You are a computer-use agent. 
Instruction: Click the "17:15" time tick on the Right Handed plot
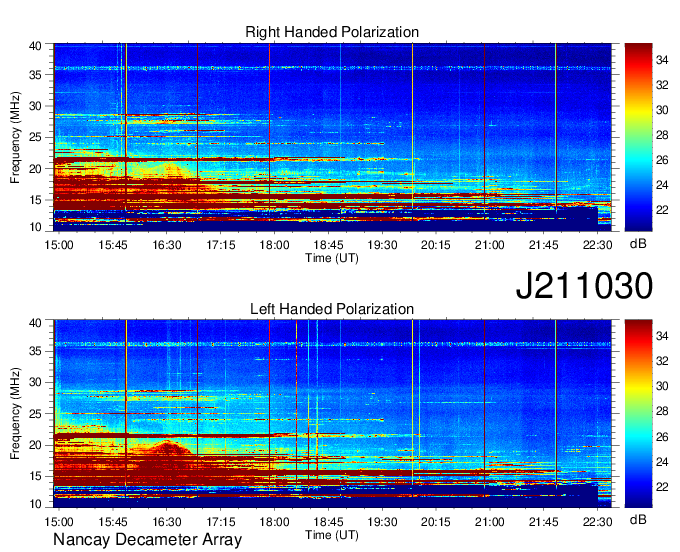(x=220, y=245)
